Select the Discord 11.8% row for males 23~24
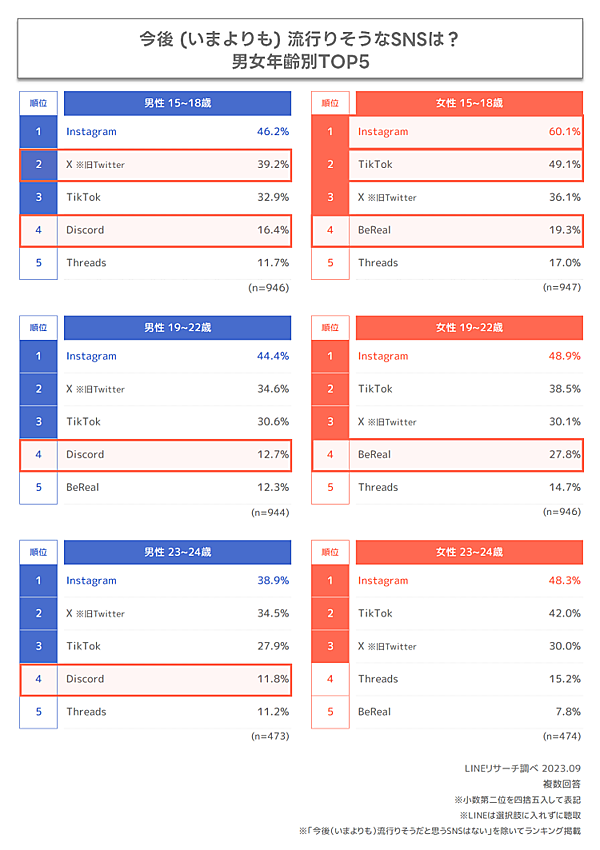Screen dimensions: 600x850 [177, 680]
